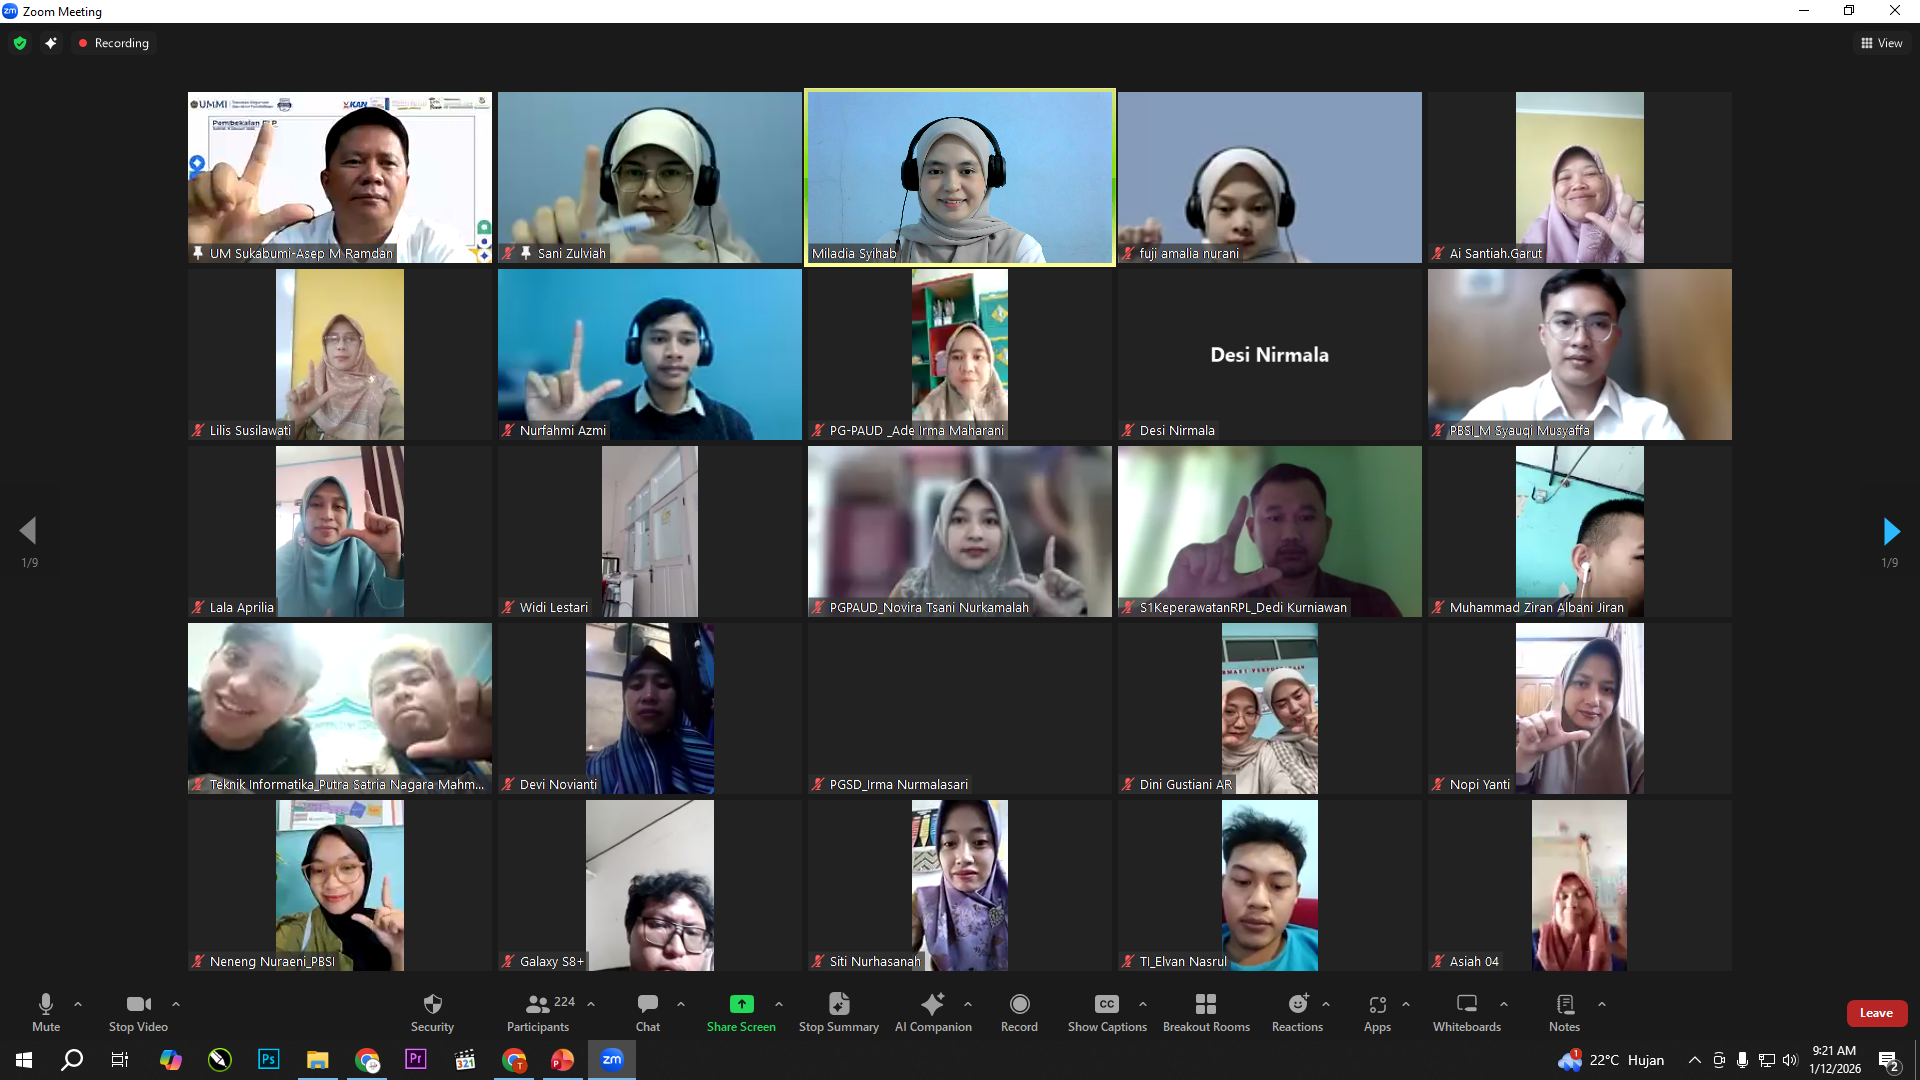
Task: Click the Stop Summary button
Action: point(838,1005)
